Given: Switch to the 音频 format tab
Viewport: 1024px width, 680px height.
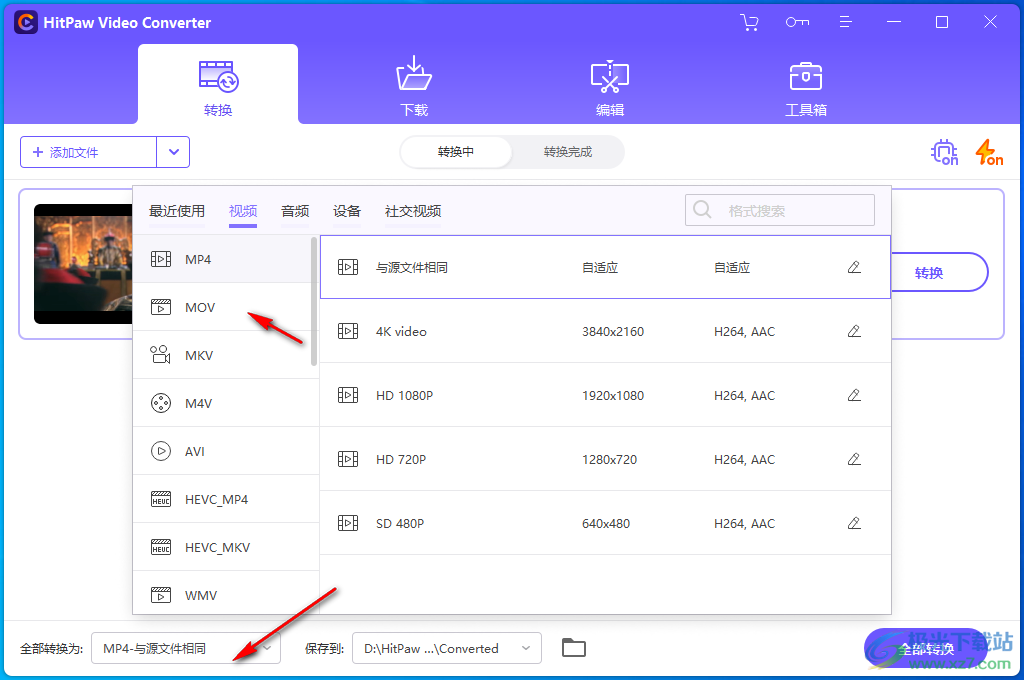Looking at the screenshot, I should (294, 211).
